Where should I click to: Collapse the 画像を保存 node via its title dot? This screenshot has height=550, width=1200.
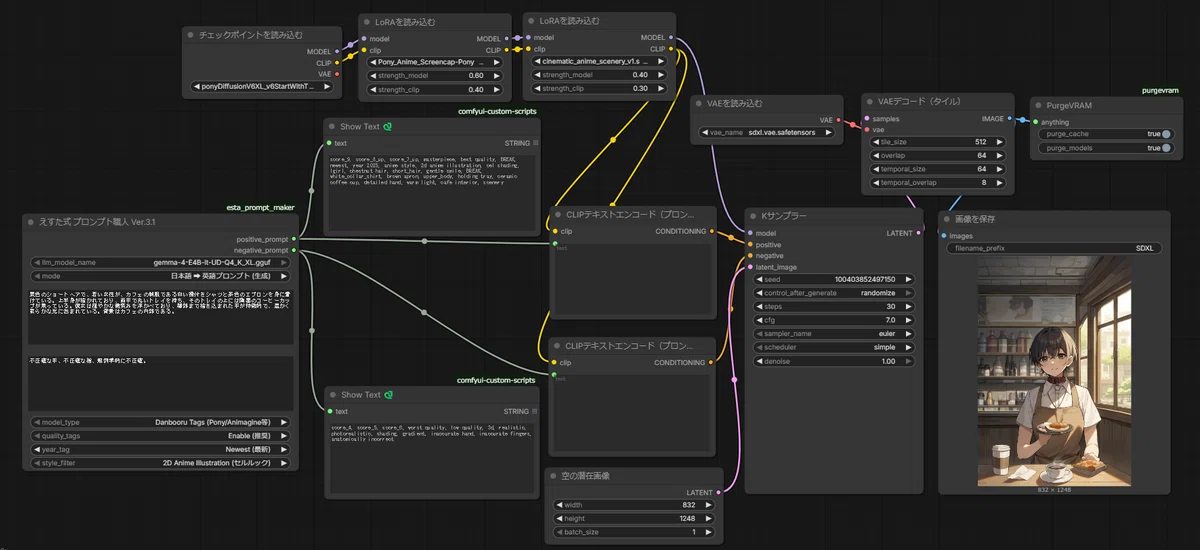(947, 219)
